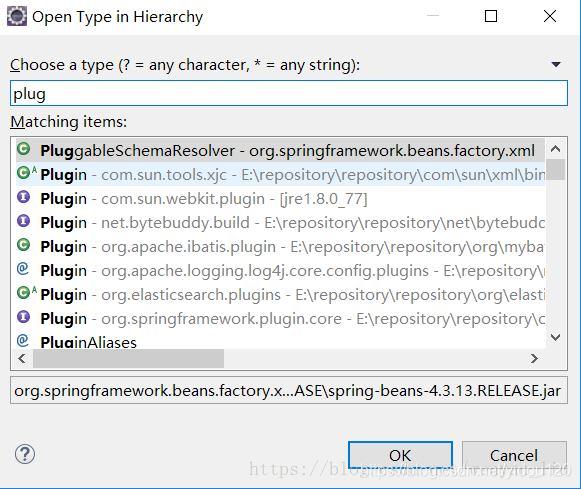Select Plugin - org.apache.ibatis.plugin entry
Screen dimensions: 581x489
click(280, 246)
